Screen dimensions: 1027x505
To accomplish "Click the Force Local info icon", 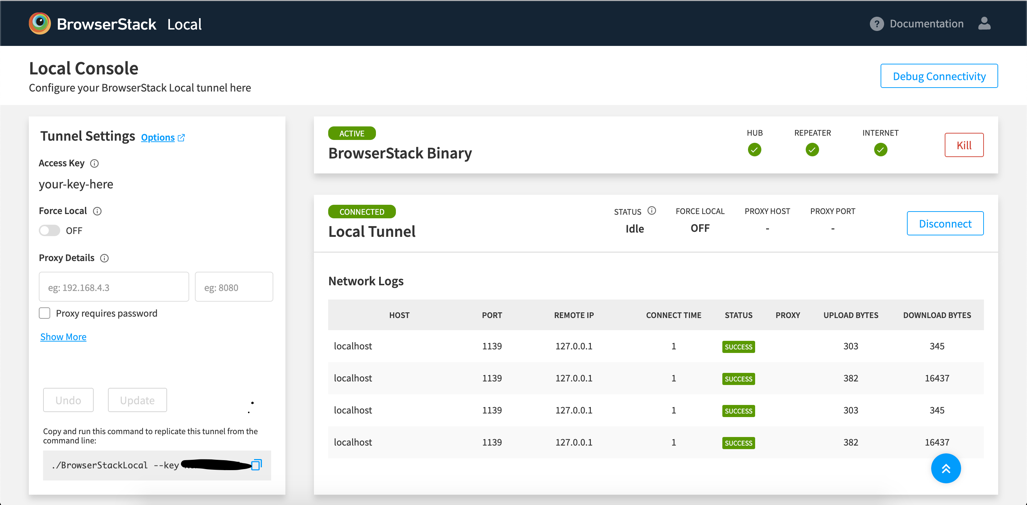I will (98, 211).
